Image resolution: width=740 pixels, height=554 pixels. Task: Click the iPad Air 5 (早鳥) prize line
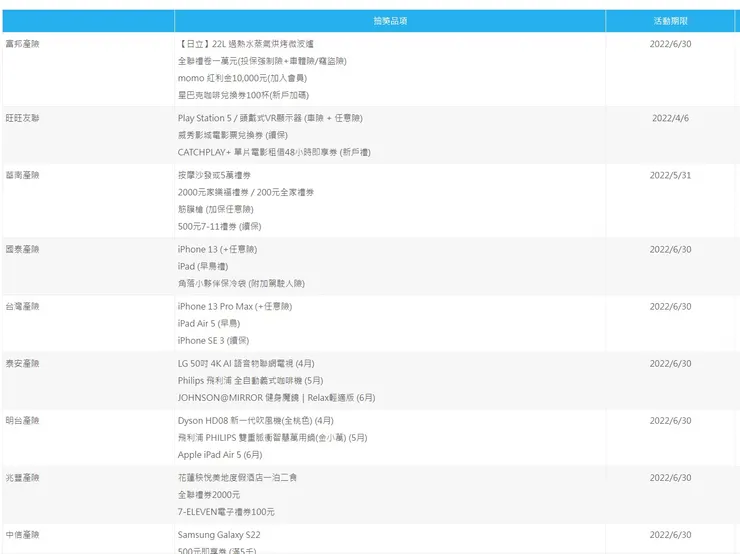(x=209, y=323)
